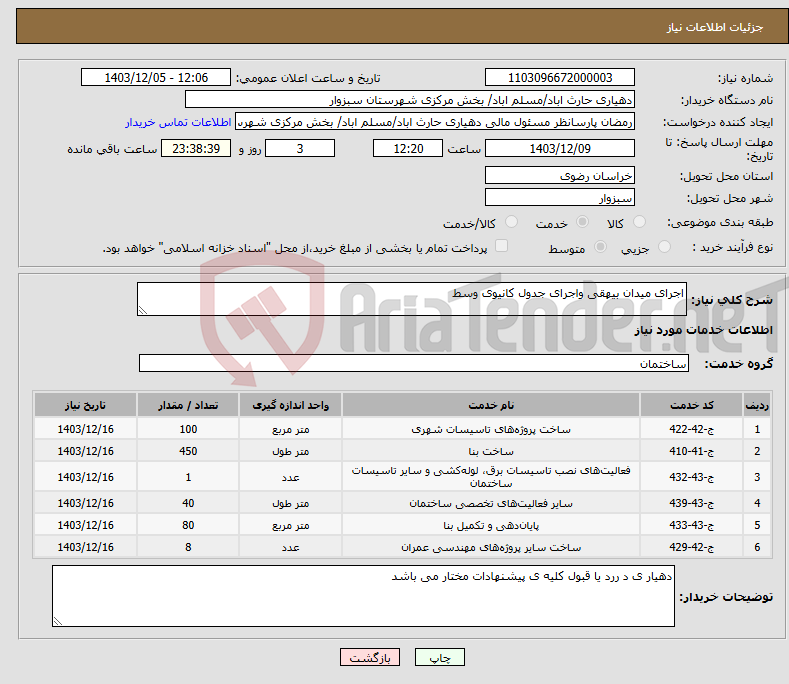Click service code ج-43-432
The width and height of the screenshot is (789, 684).
[691, 477]
